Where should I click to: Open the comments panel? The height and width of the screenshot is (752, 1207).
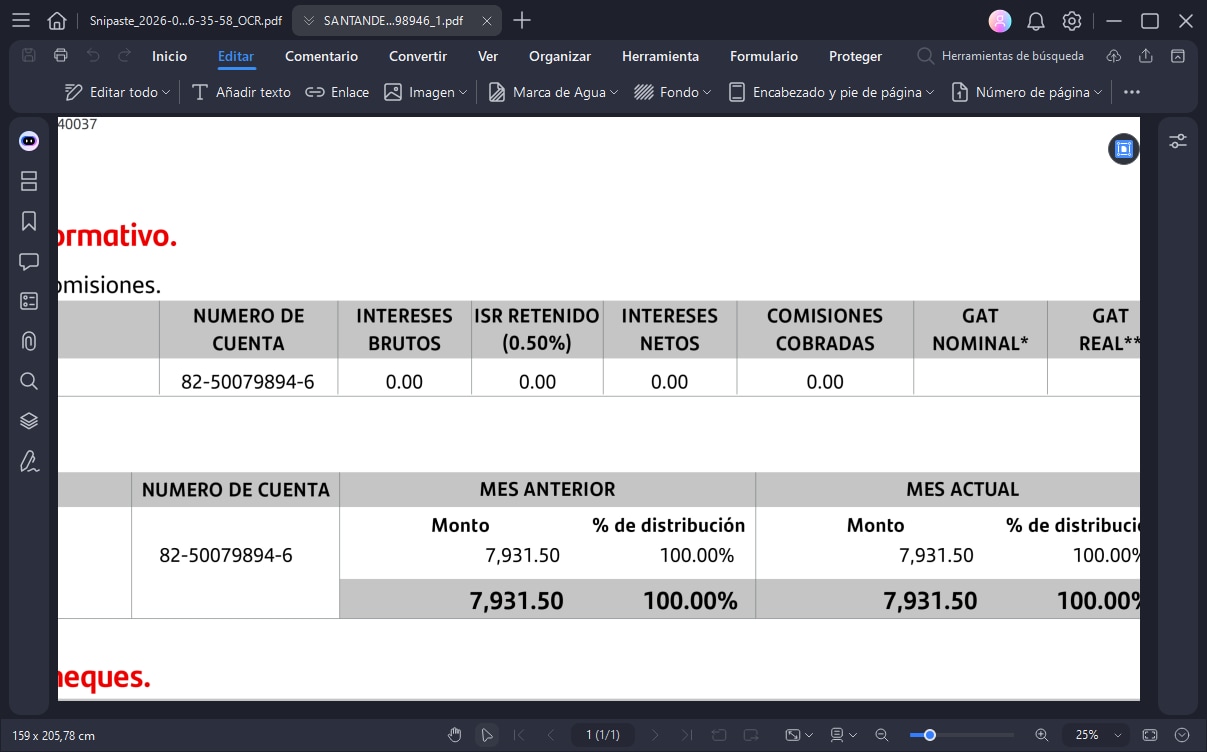pyautogui.click(x=28, y=261)
